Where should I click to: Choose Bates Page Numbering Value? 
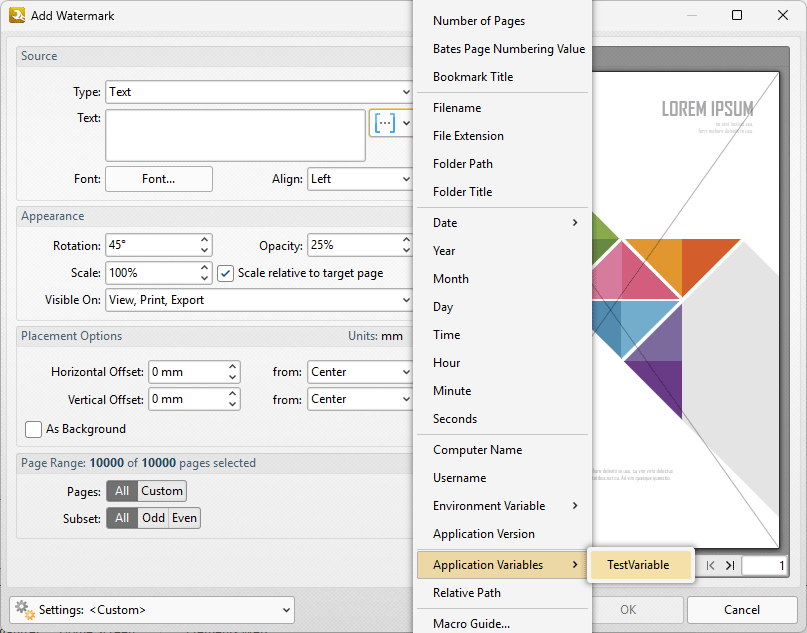(x=502, y=49)
